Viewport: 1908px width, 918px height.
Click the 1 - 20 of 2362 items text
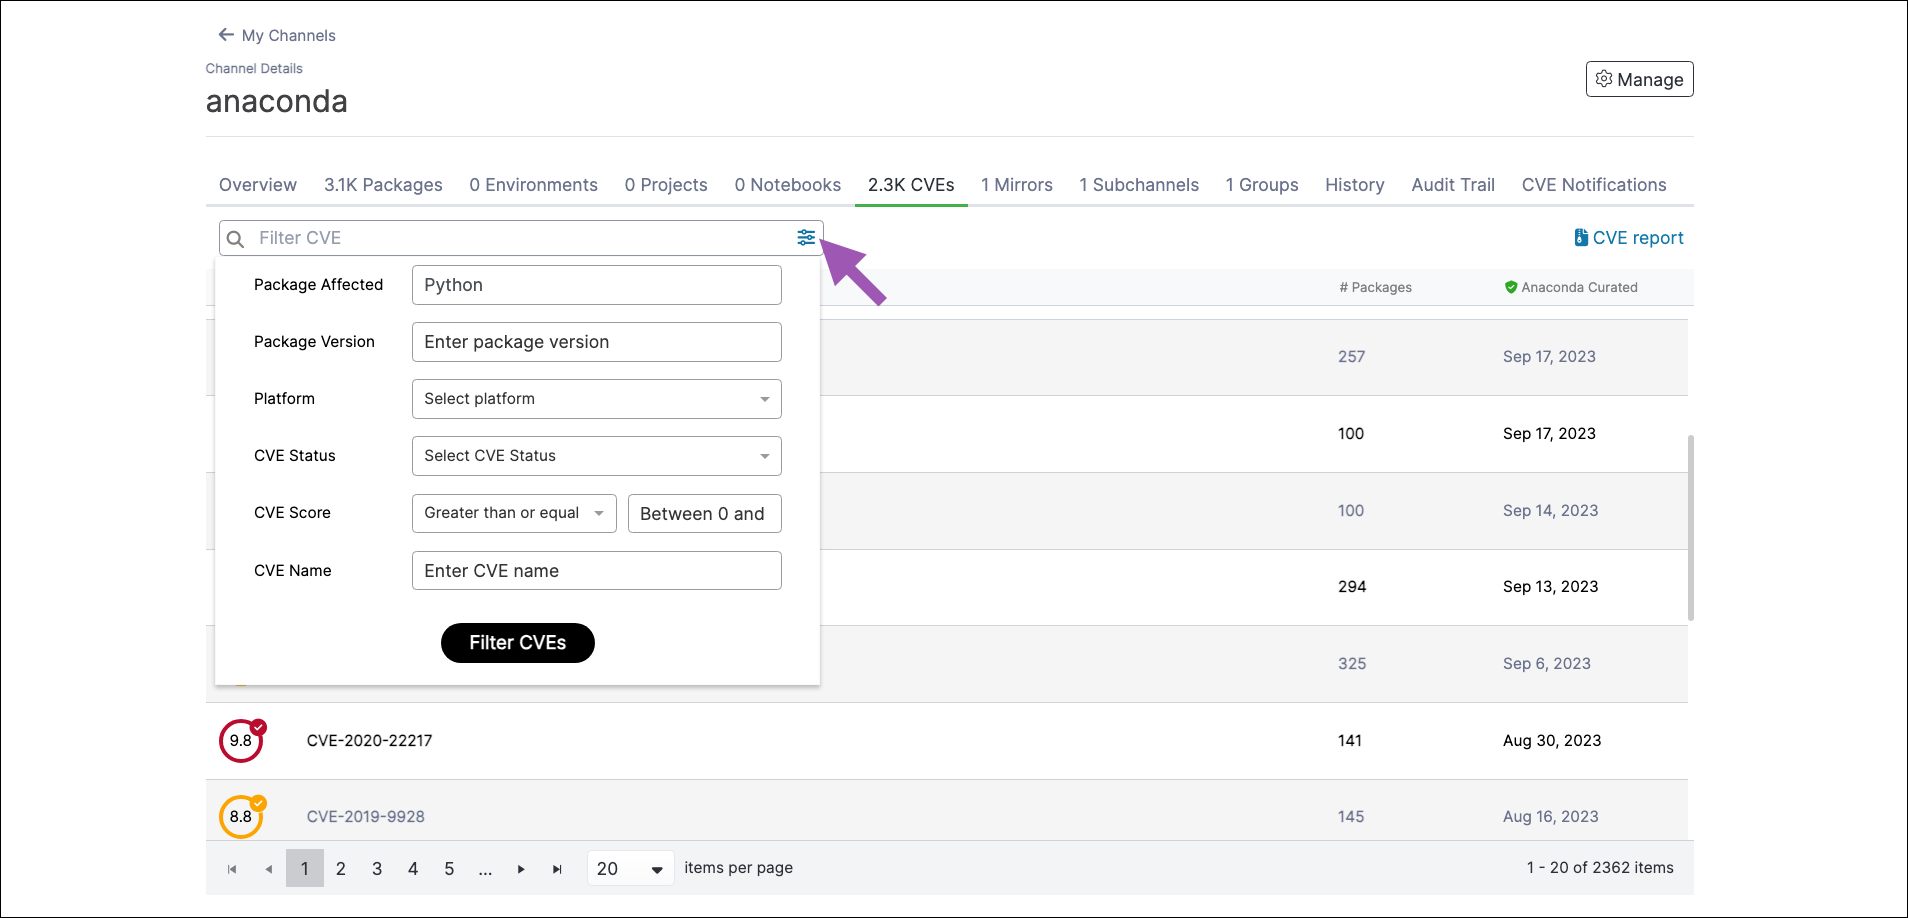coord(1600,868)
